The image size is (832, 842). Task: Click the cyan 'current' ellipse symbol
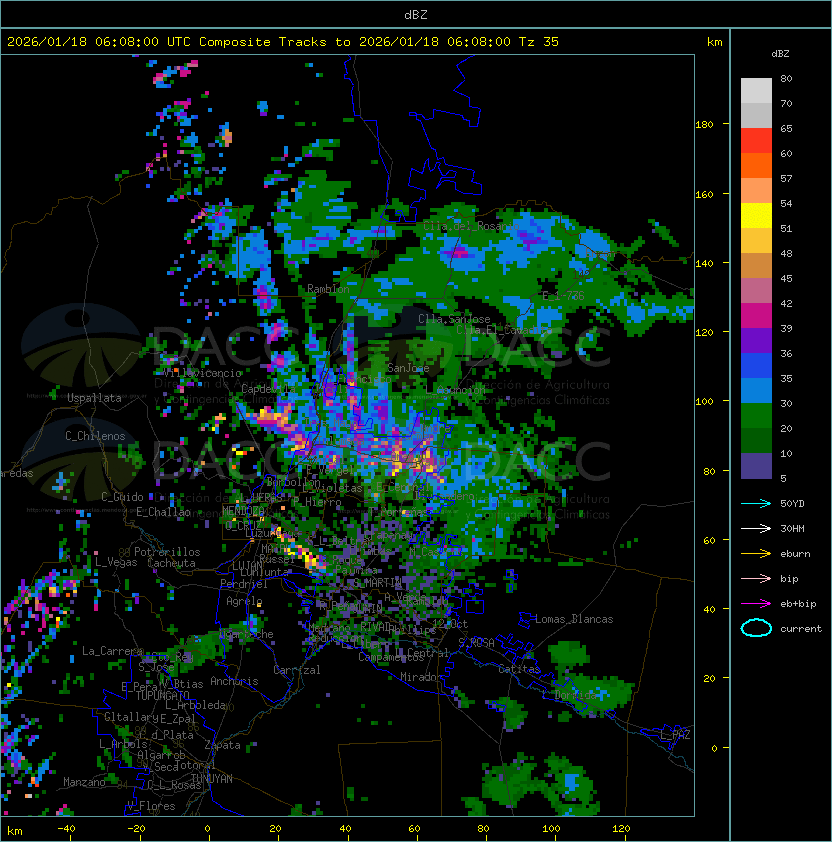click(756, 628)
